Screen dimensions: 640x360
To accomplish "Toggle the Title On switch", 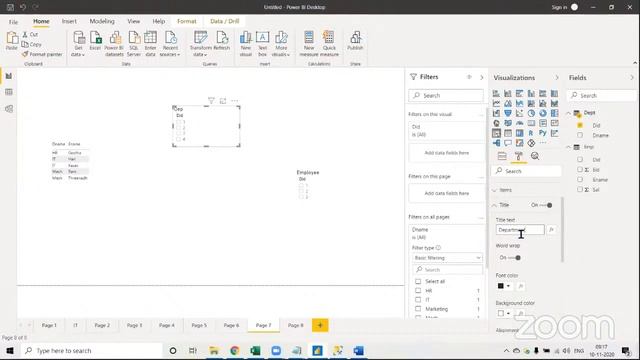I will [546, 205].
